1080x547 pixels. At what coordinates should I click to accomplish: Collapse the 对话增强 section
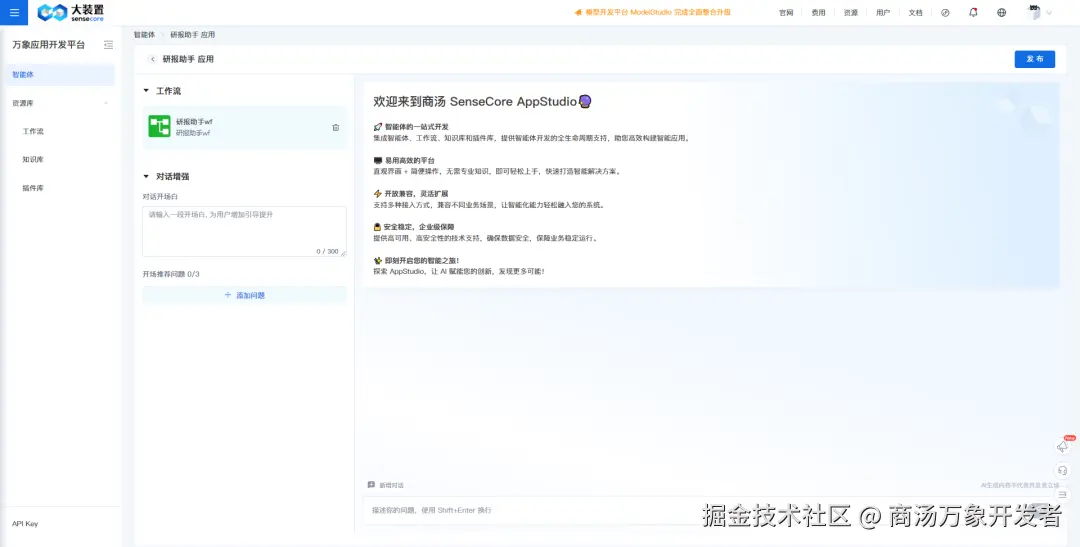click(x=146, y=176)
